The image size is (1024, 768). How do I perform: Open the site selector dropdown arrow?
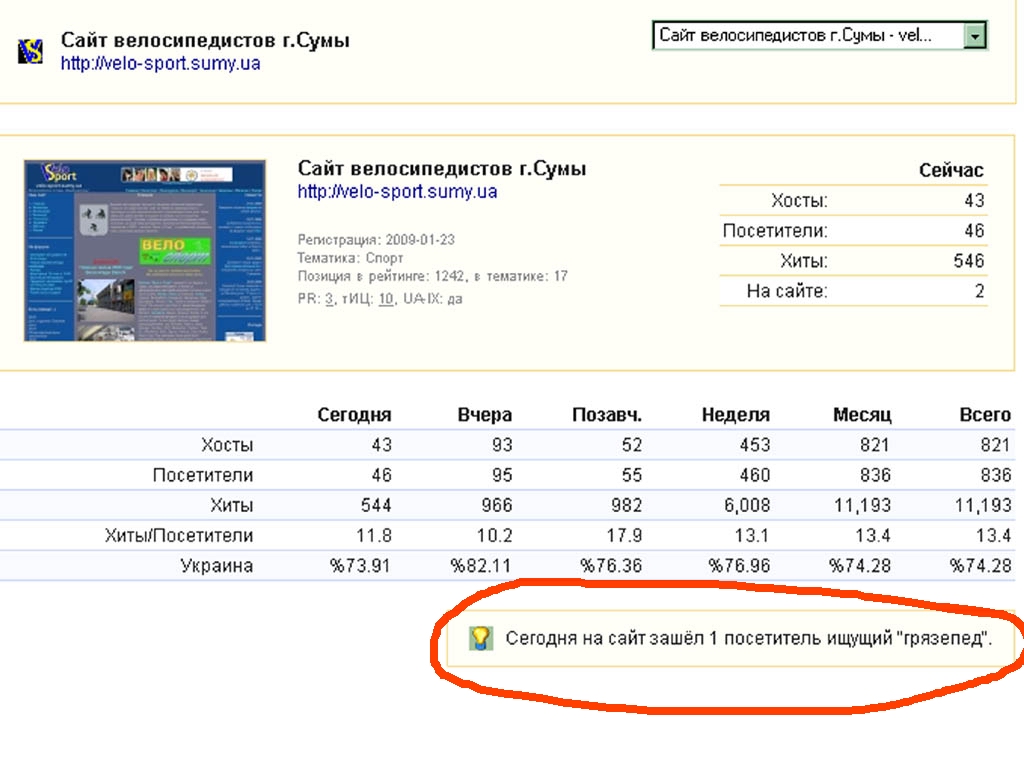(x=975, y=36)
